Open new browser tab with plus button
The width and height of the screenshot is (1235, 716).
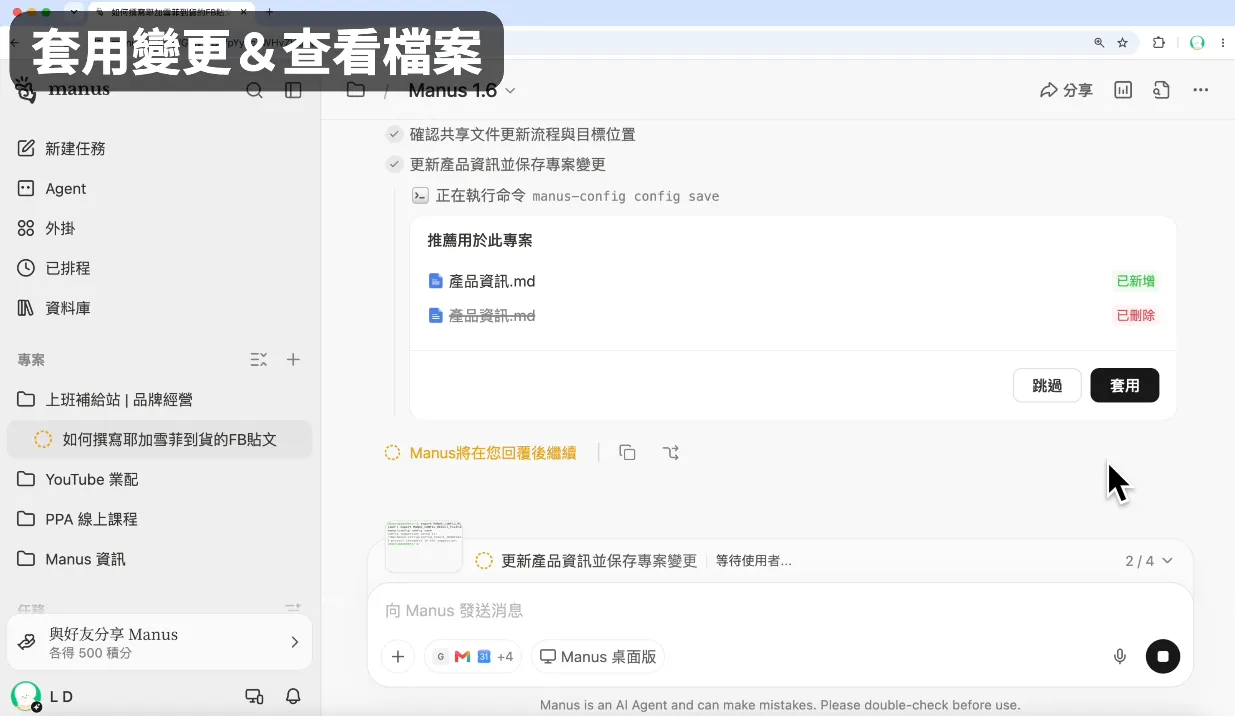(x=269, y=12)
